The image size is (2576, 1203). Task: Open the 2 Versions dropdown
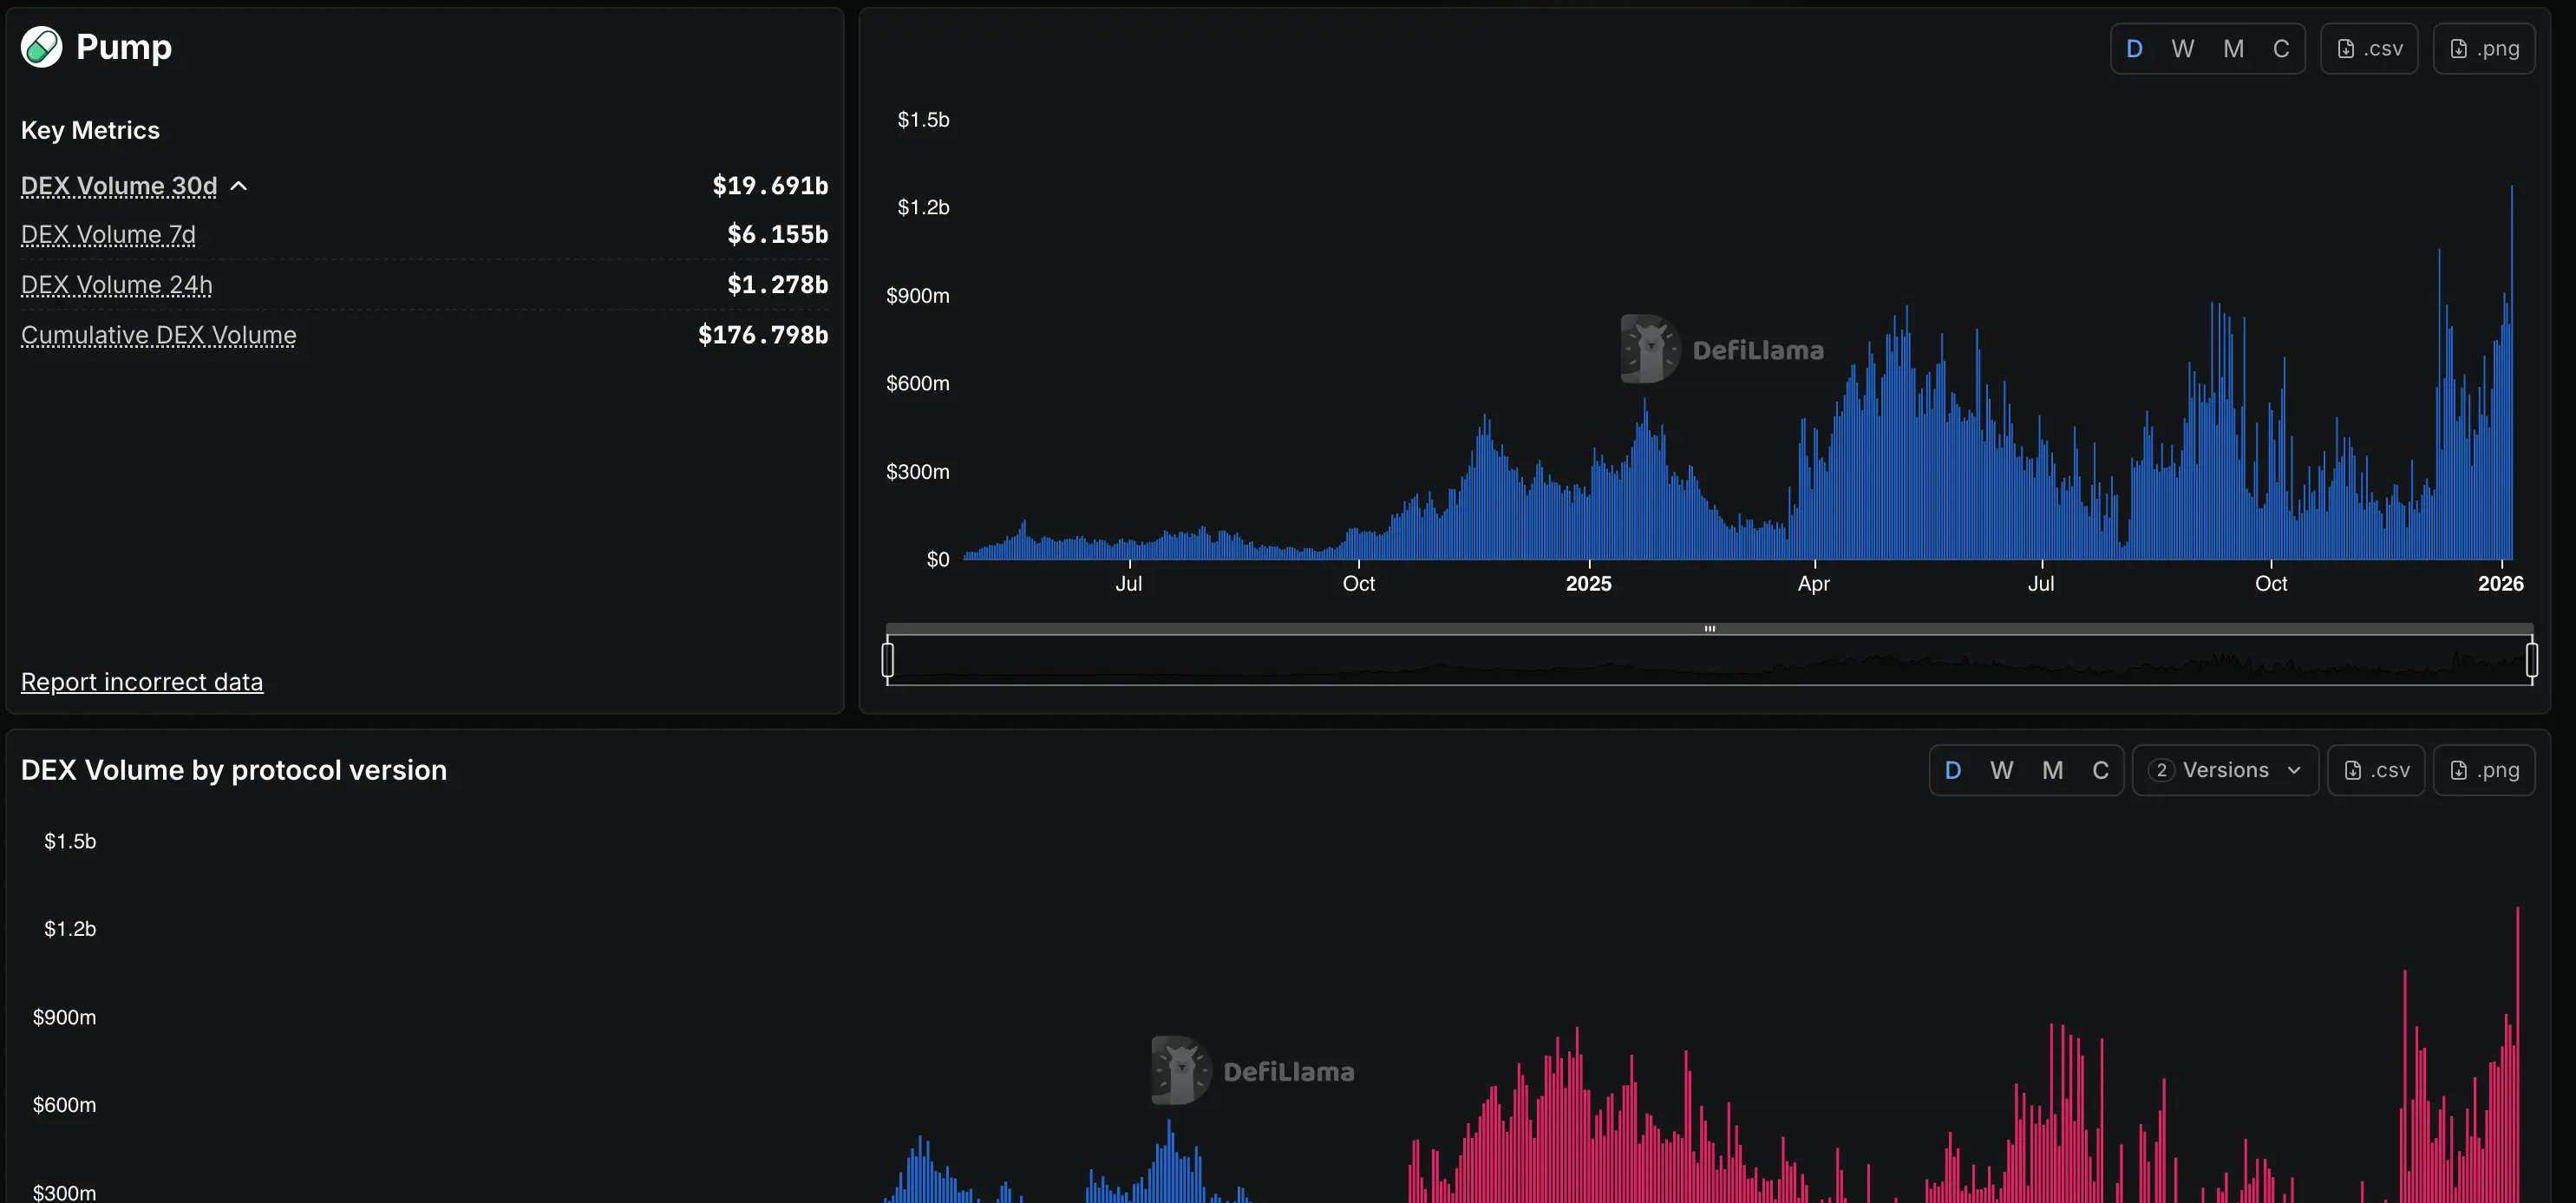pyautogui.click(x=2224, y=770)
